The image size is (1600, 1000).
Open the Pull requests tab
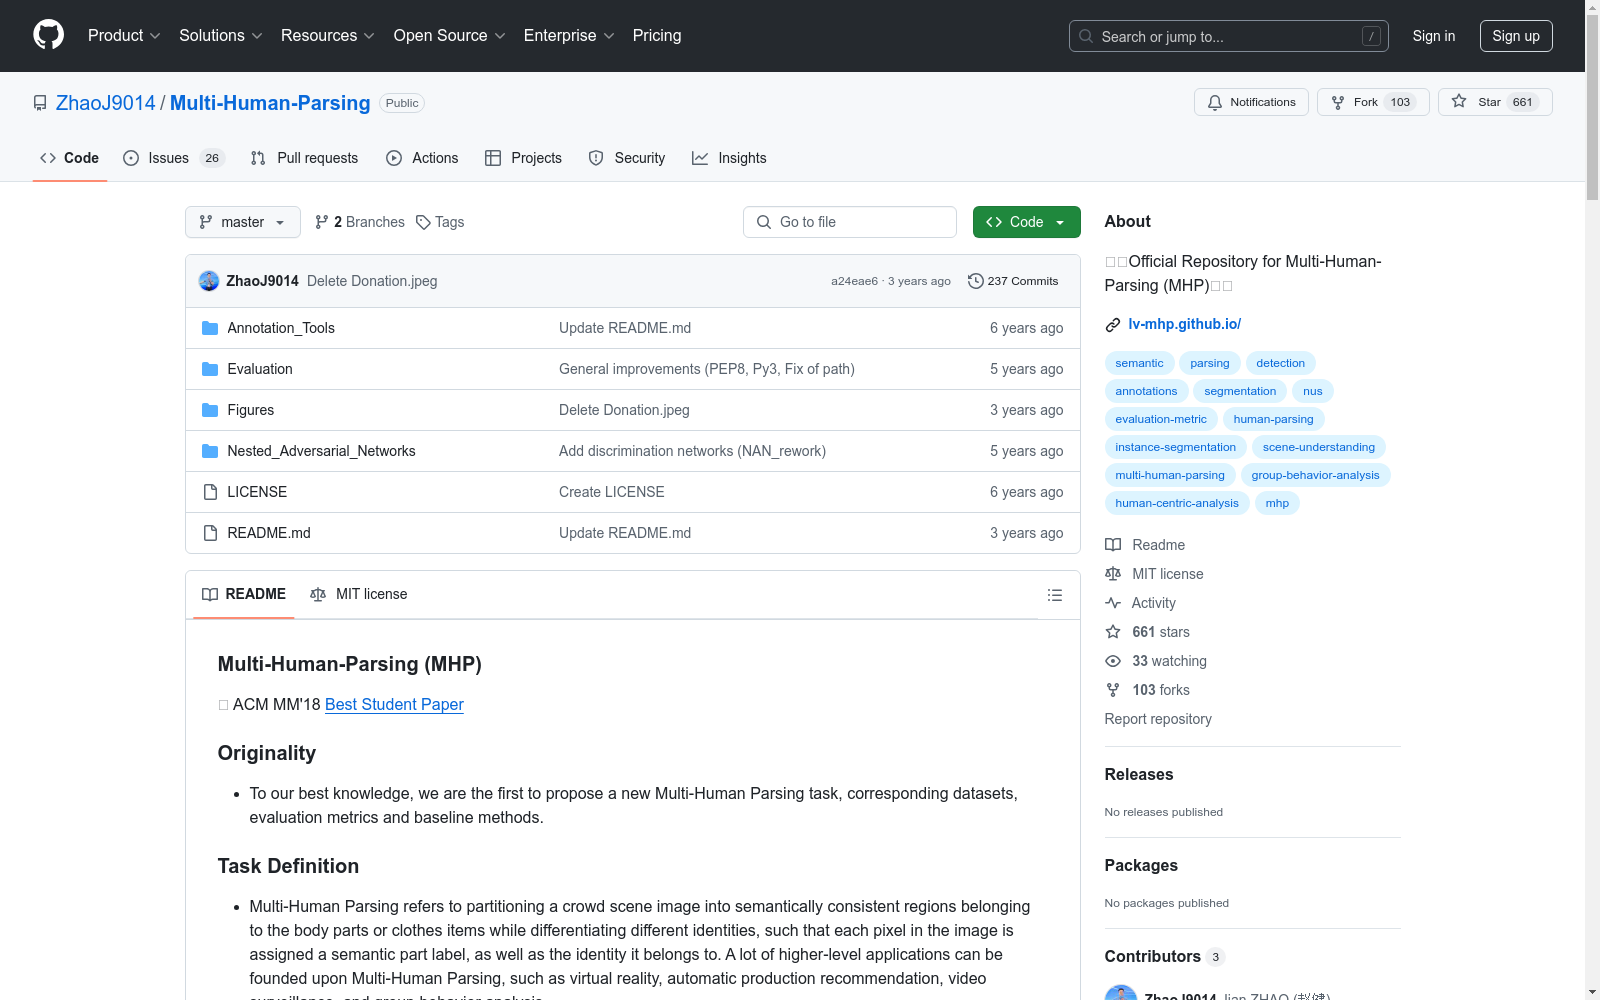pos(304,158)
